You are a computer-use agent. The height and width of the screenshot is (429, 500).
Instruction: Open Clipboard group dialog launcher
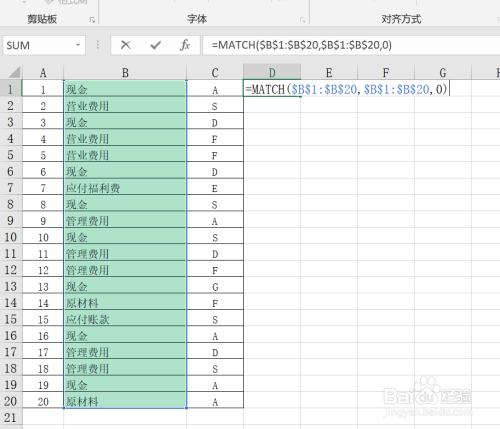tap(92, 20)
